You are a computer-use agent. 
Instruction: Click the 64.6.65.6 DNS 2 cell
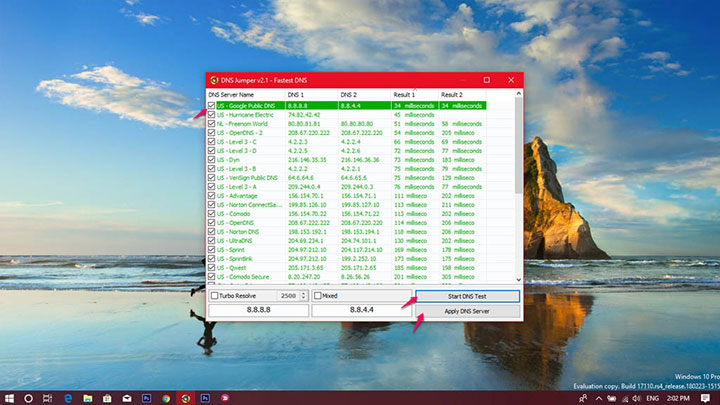pyautogui.click(x=353, y=178)
